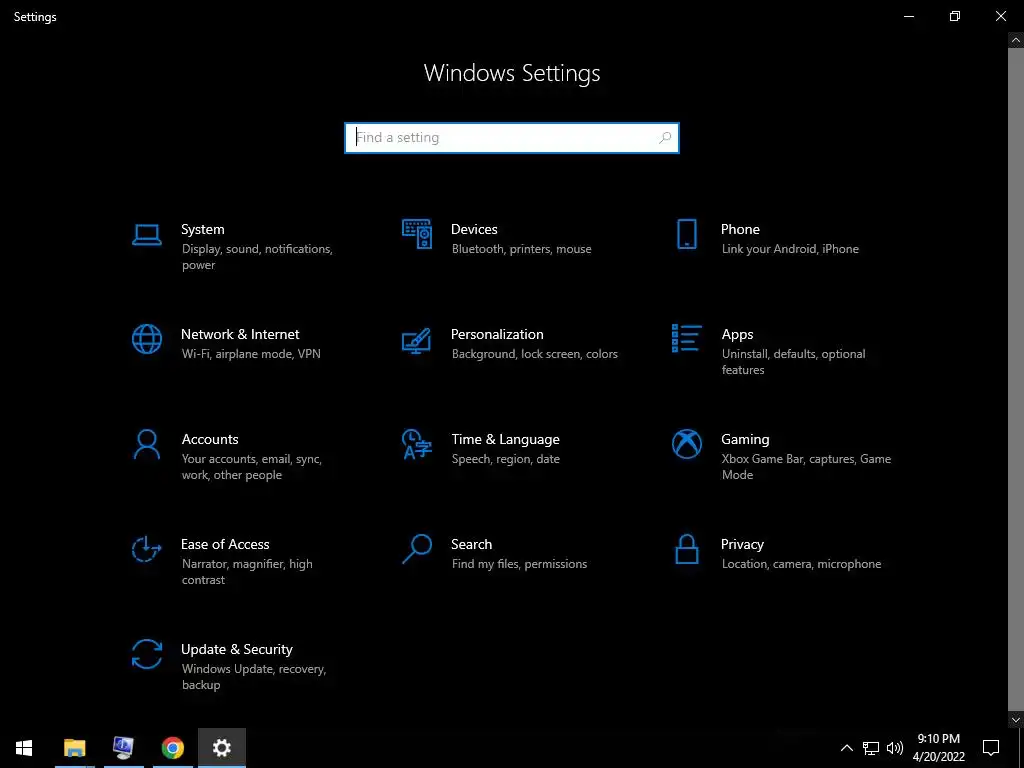1024x768 pixels.
Task: Click the magnifier inside the search box
Action: click(x=665, y=138)
